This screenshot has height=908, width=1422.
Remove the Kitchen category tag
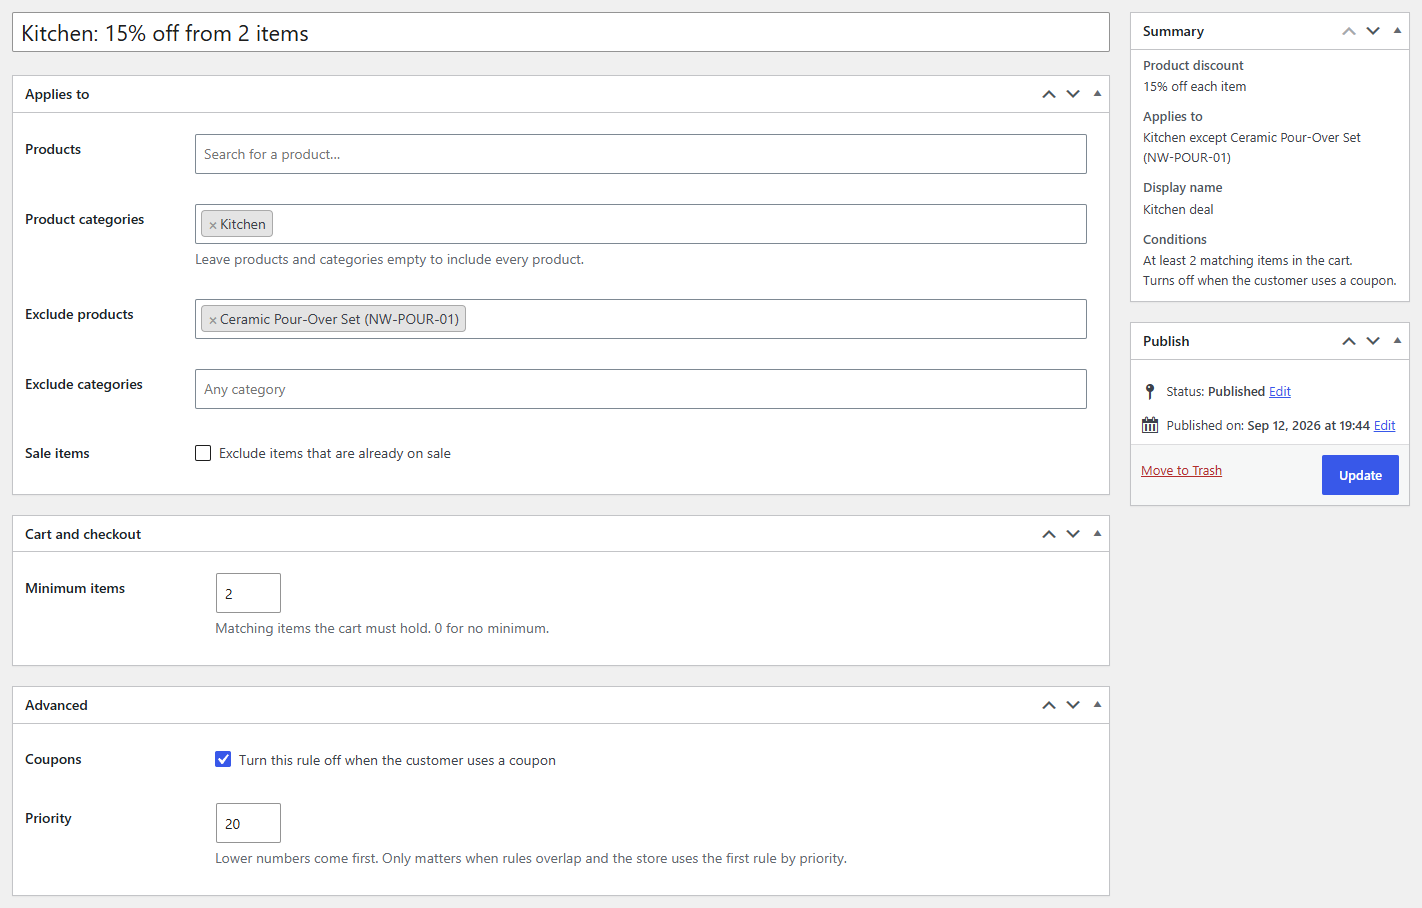pyautogui.click(x=213, y=225)
